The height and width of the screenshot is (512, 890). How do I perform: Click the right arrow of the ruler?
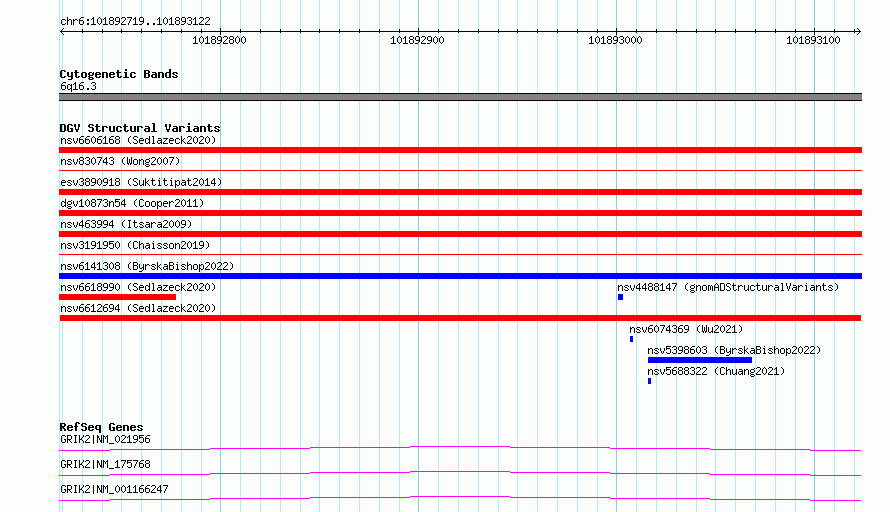point(858,31)
